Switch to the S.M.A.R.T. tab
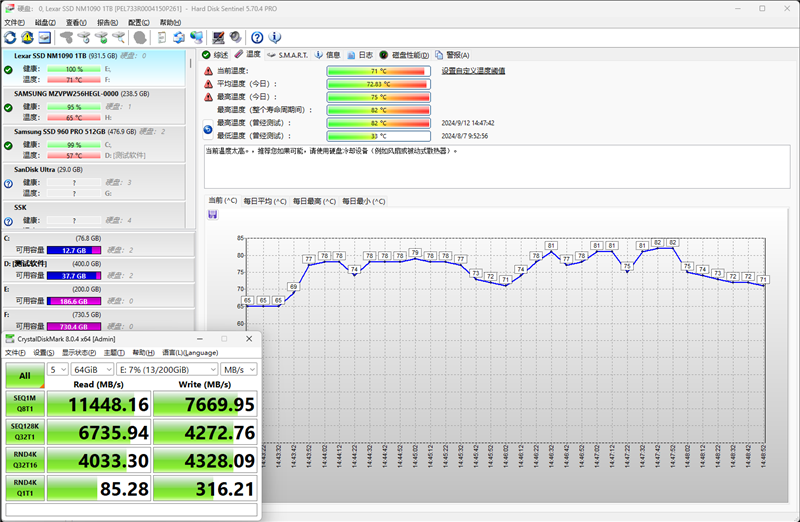Viewport: 800px width, 522px height. 288,55
